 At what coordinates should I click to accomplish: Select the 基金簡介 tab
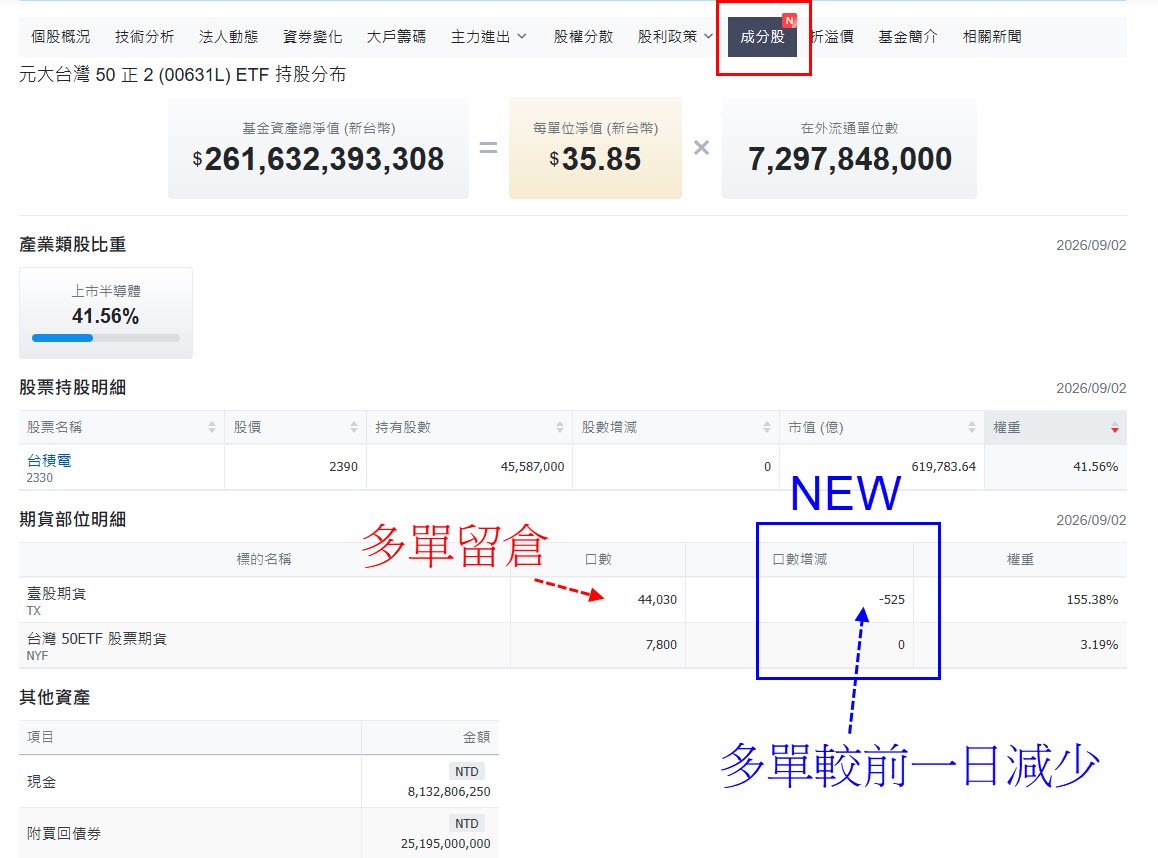coord(908,37)
